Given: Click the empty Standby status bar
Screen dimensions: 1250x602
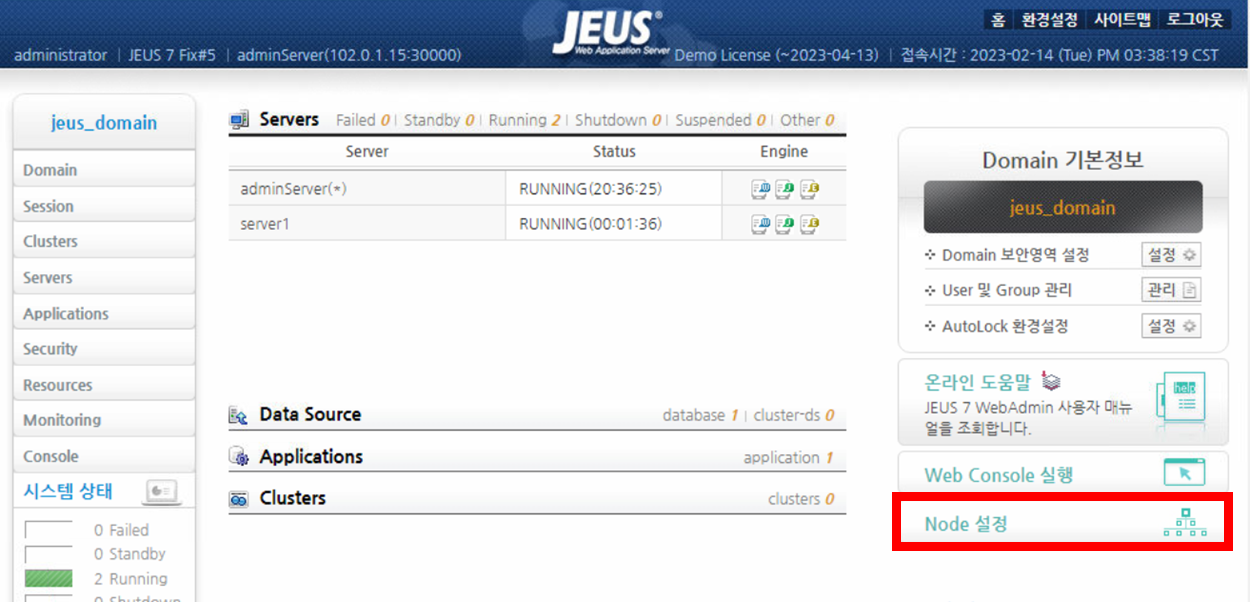Looking at the screenshot, I should click(x=48, y=554).
